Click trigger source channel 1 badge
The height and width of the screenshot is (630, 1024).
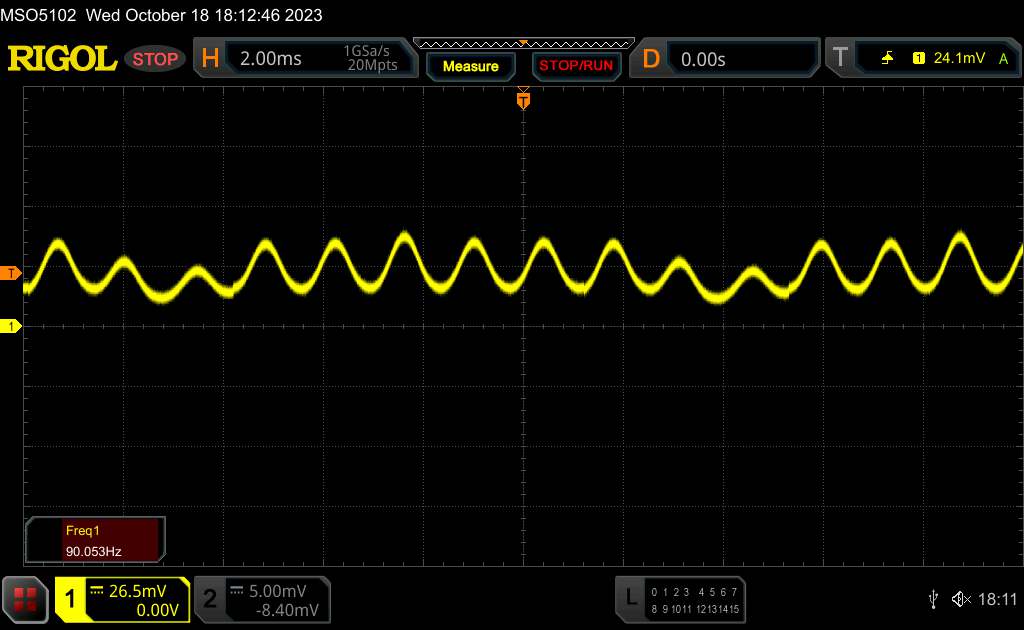tap(918, 59)
